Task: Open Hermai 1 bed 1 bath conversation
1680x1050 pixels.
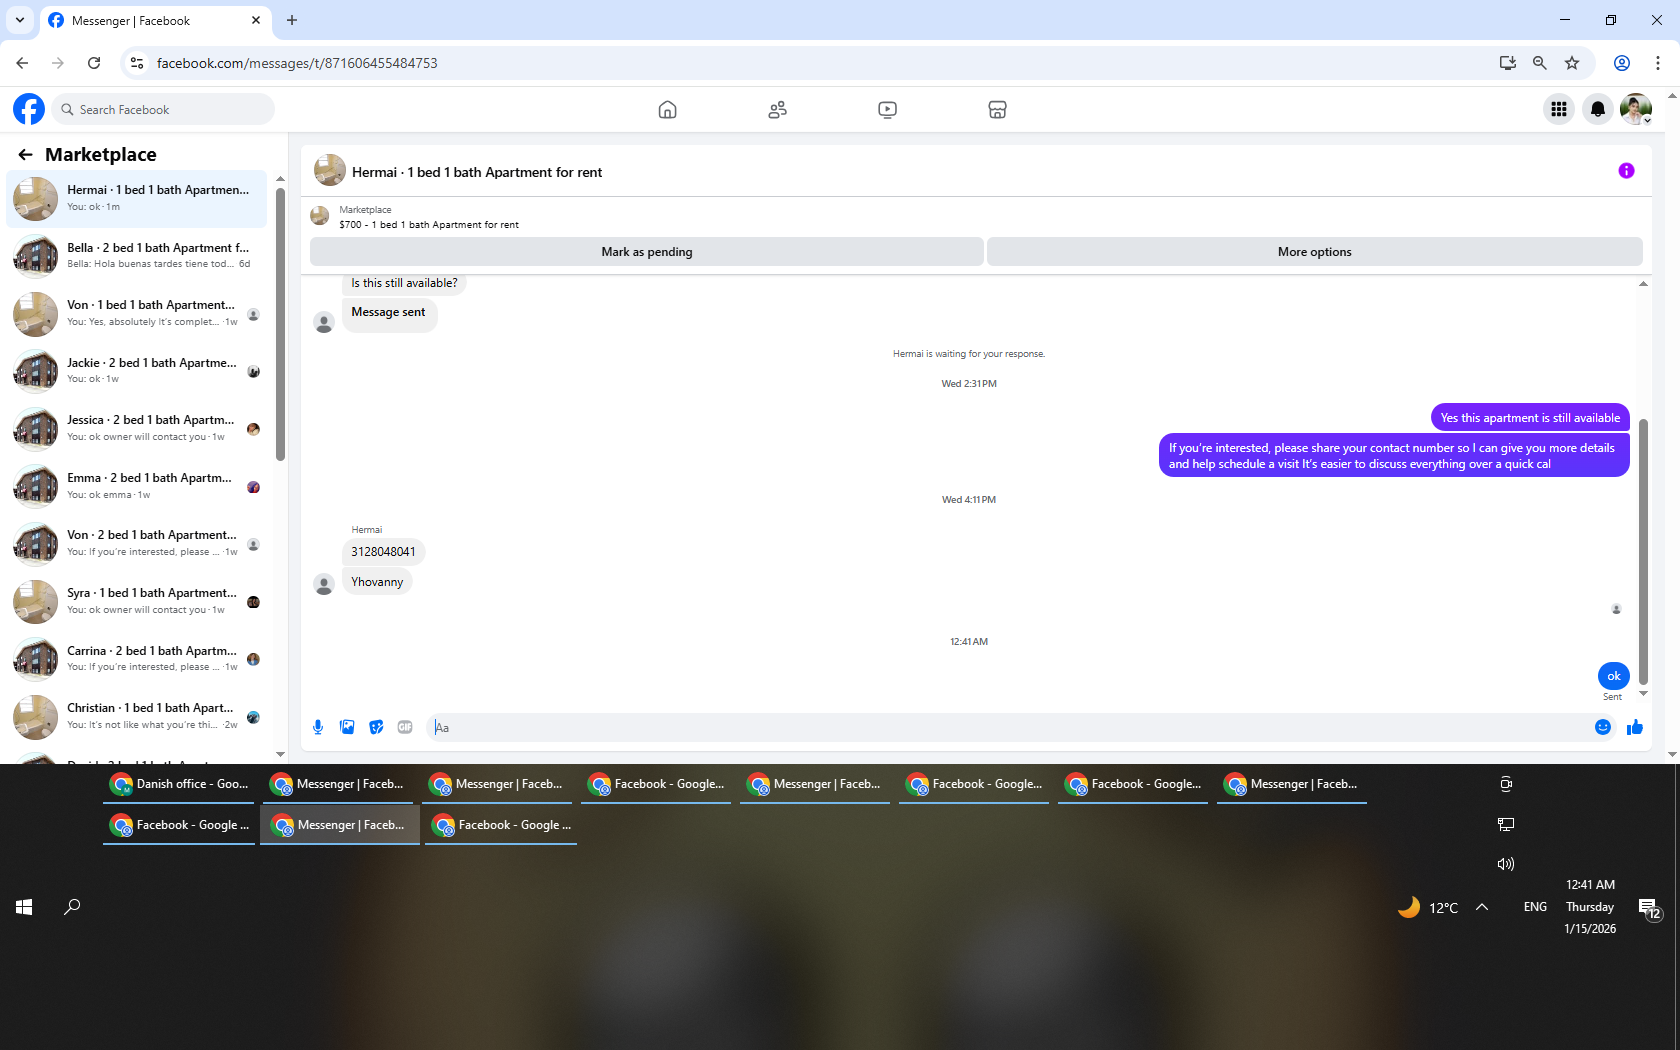Action: (136, 198)
